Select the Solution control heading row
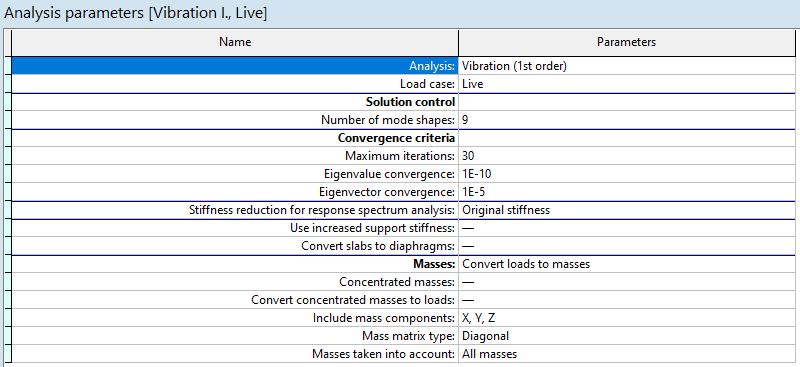This screenshot has height=367, width=800. tap(235, 102)
